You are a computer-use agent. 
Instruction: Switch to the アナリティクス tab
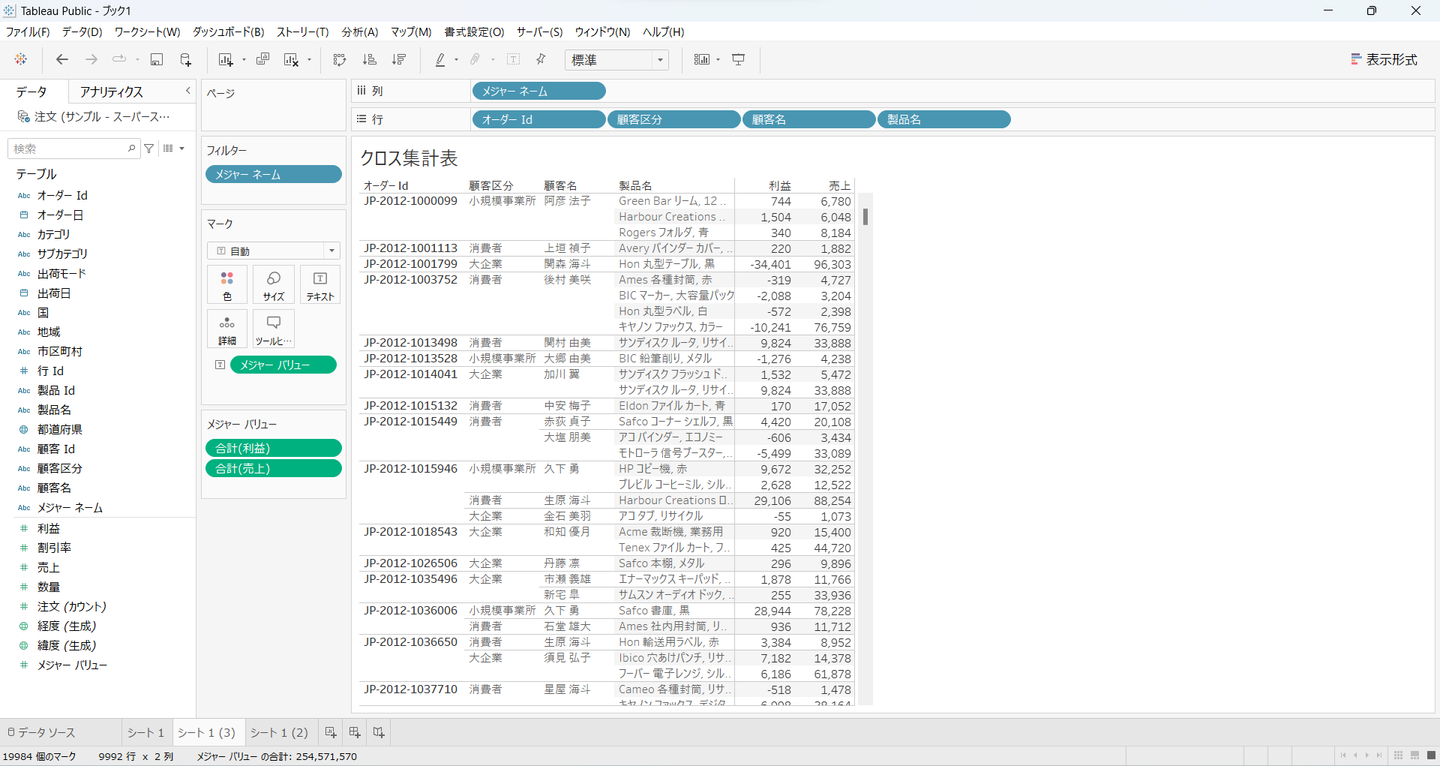pyautogui.click(x=111, y=92)
